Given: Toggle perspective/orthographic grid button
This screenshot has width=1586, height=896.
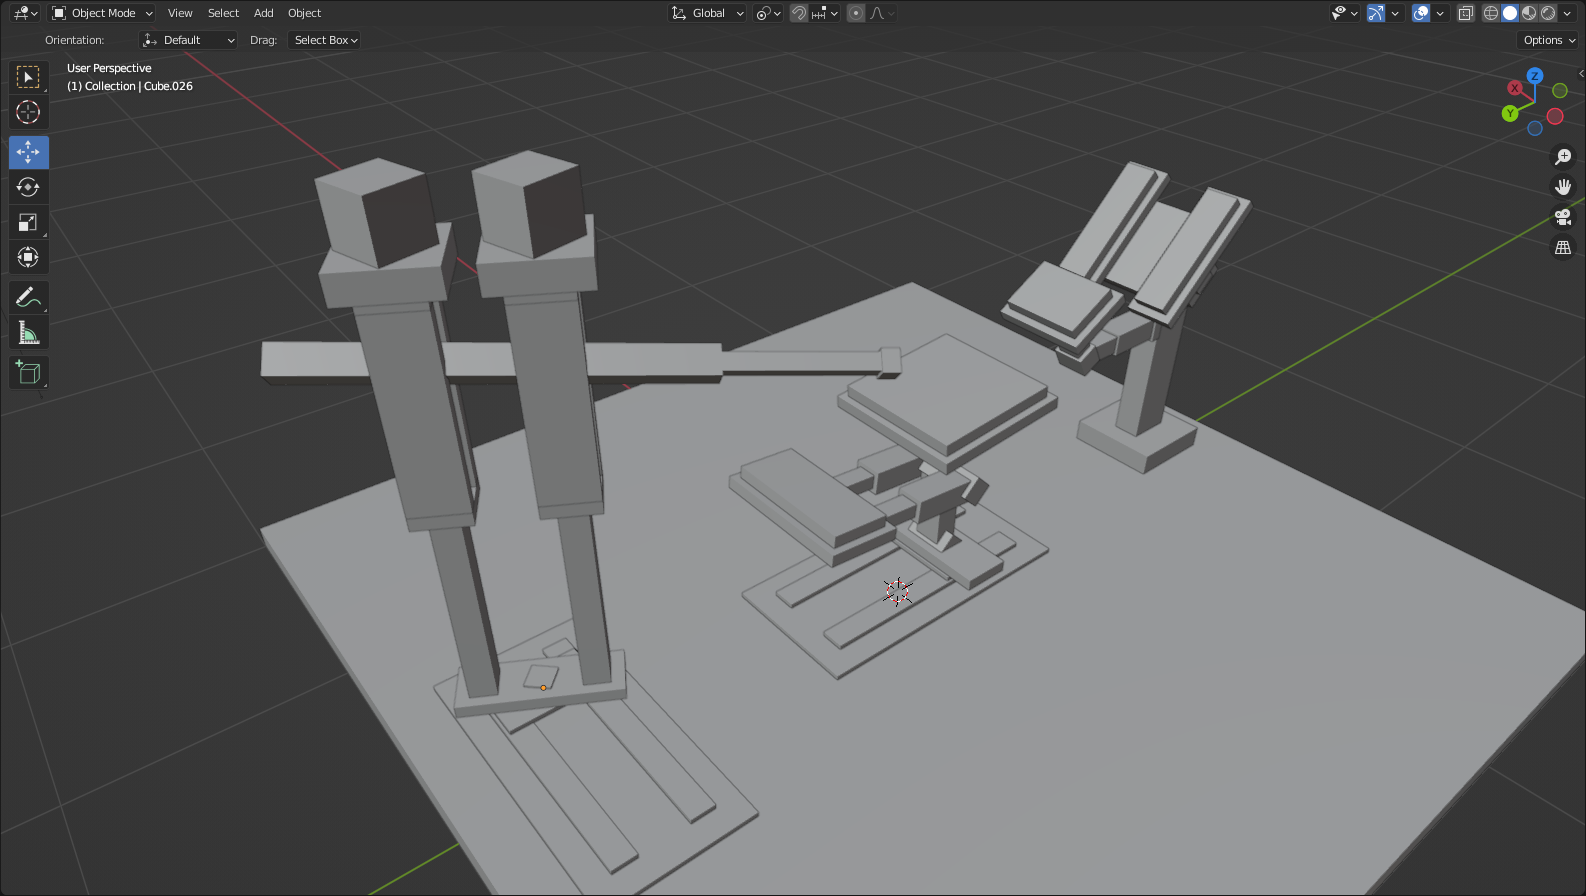Looking at the screenshot, I should coord(1563,247).
